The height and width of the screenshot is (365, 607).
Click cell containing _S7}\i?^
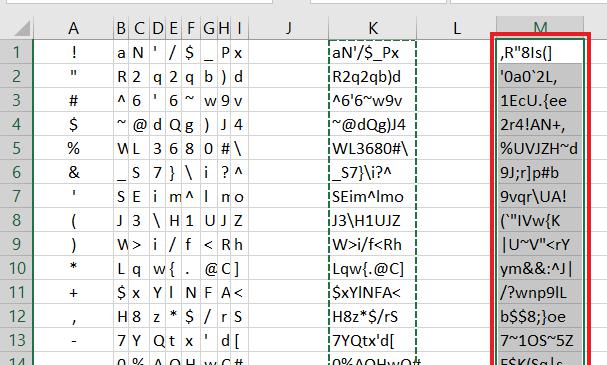pyautogui.click(x=372, y=172)
